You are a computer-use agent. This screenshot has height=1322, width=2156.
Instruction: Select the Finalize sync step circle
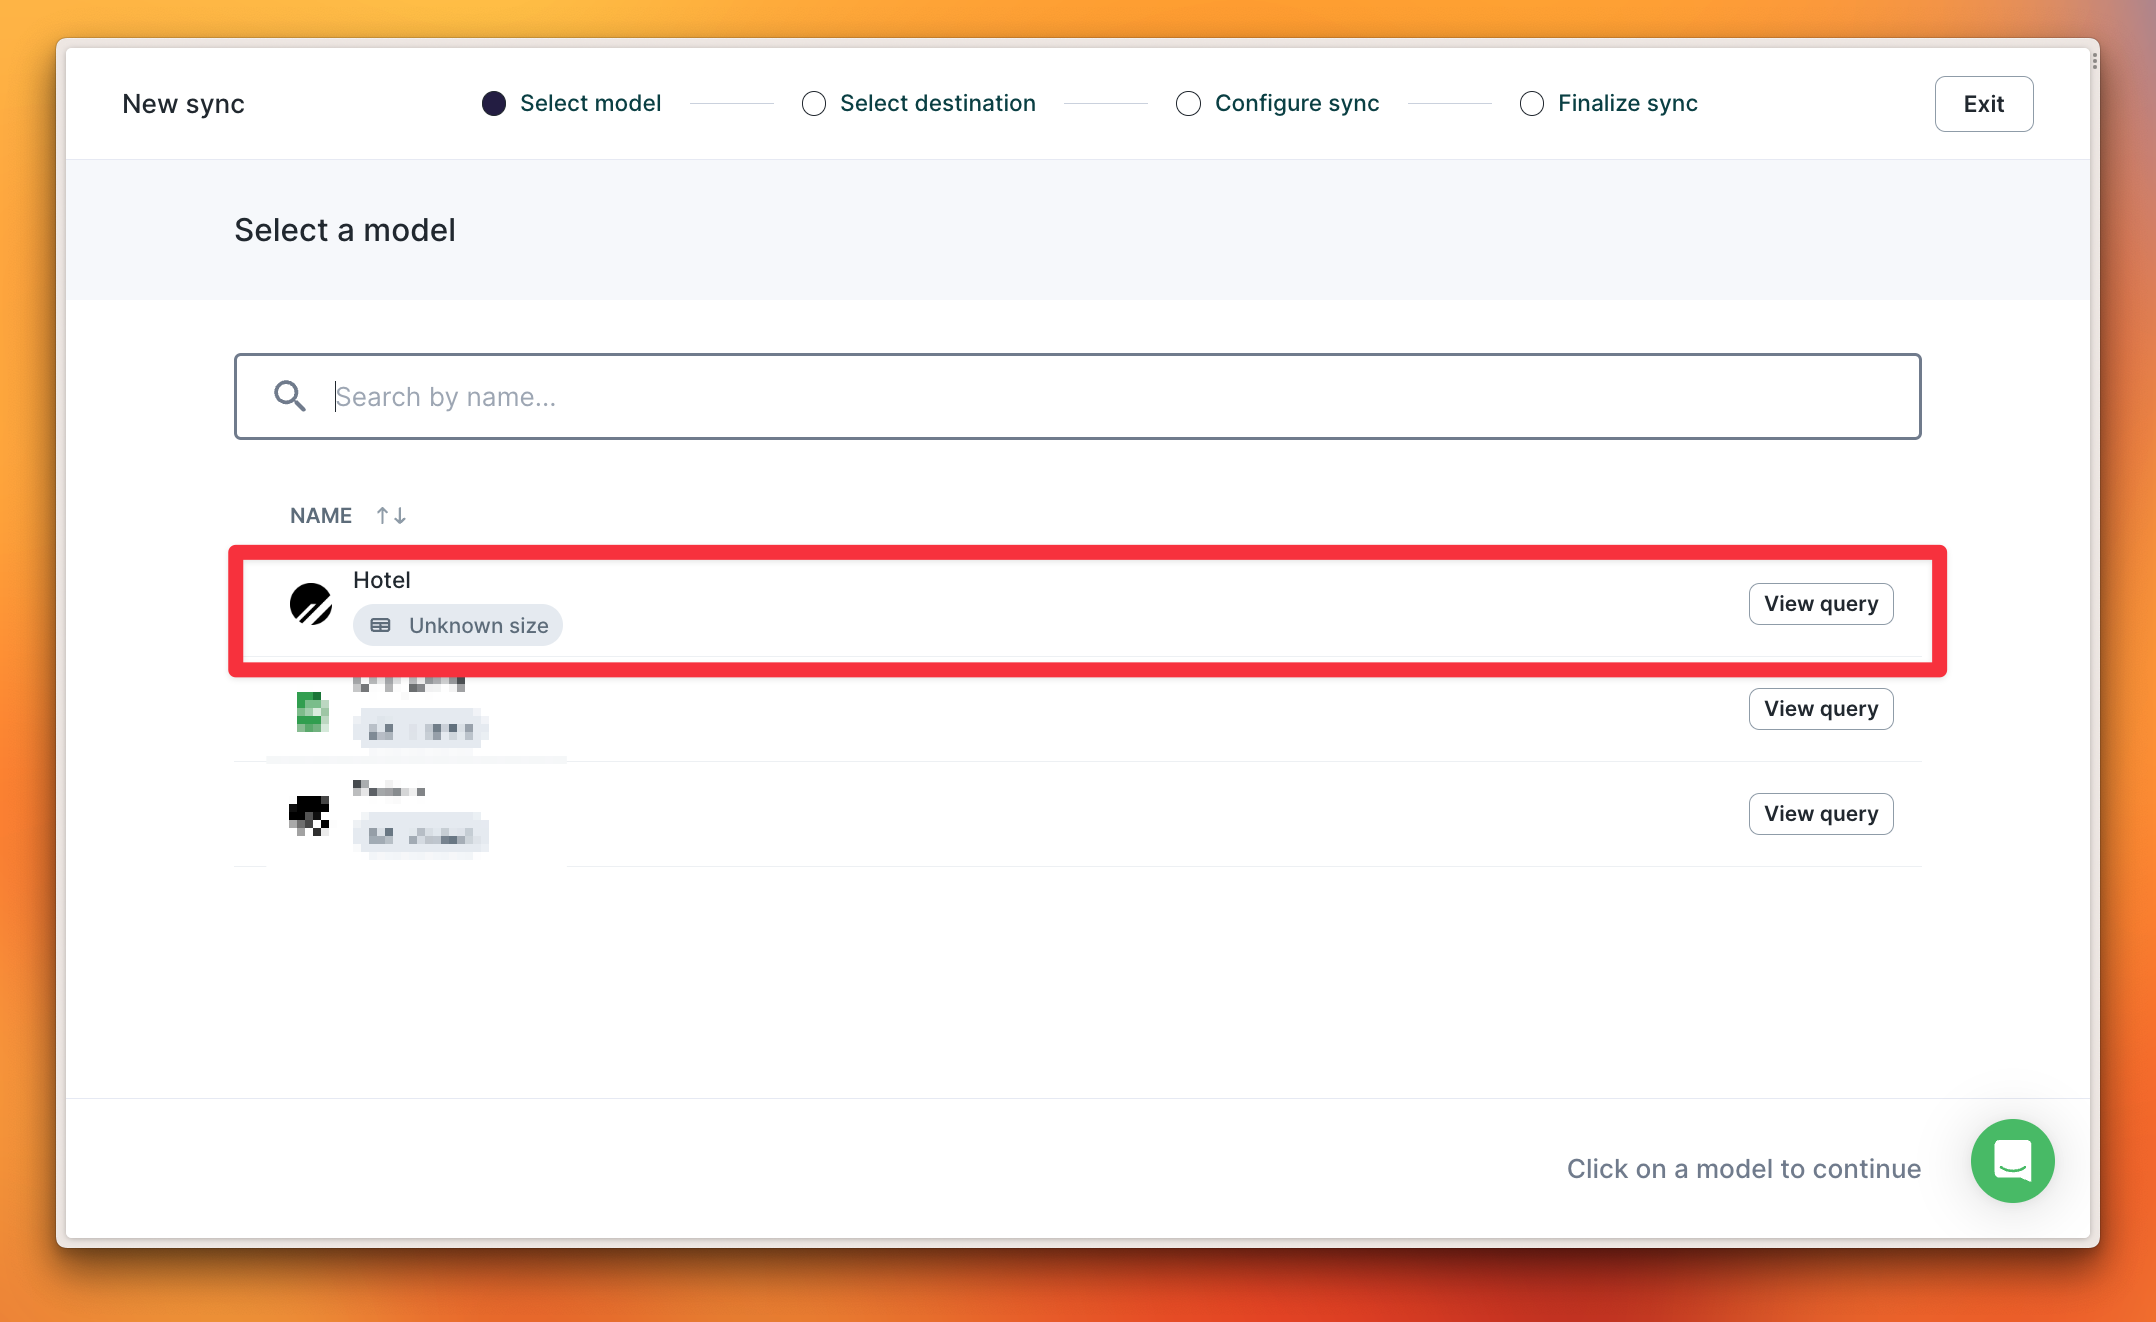(1532, 104)
